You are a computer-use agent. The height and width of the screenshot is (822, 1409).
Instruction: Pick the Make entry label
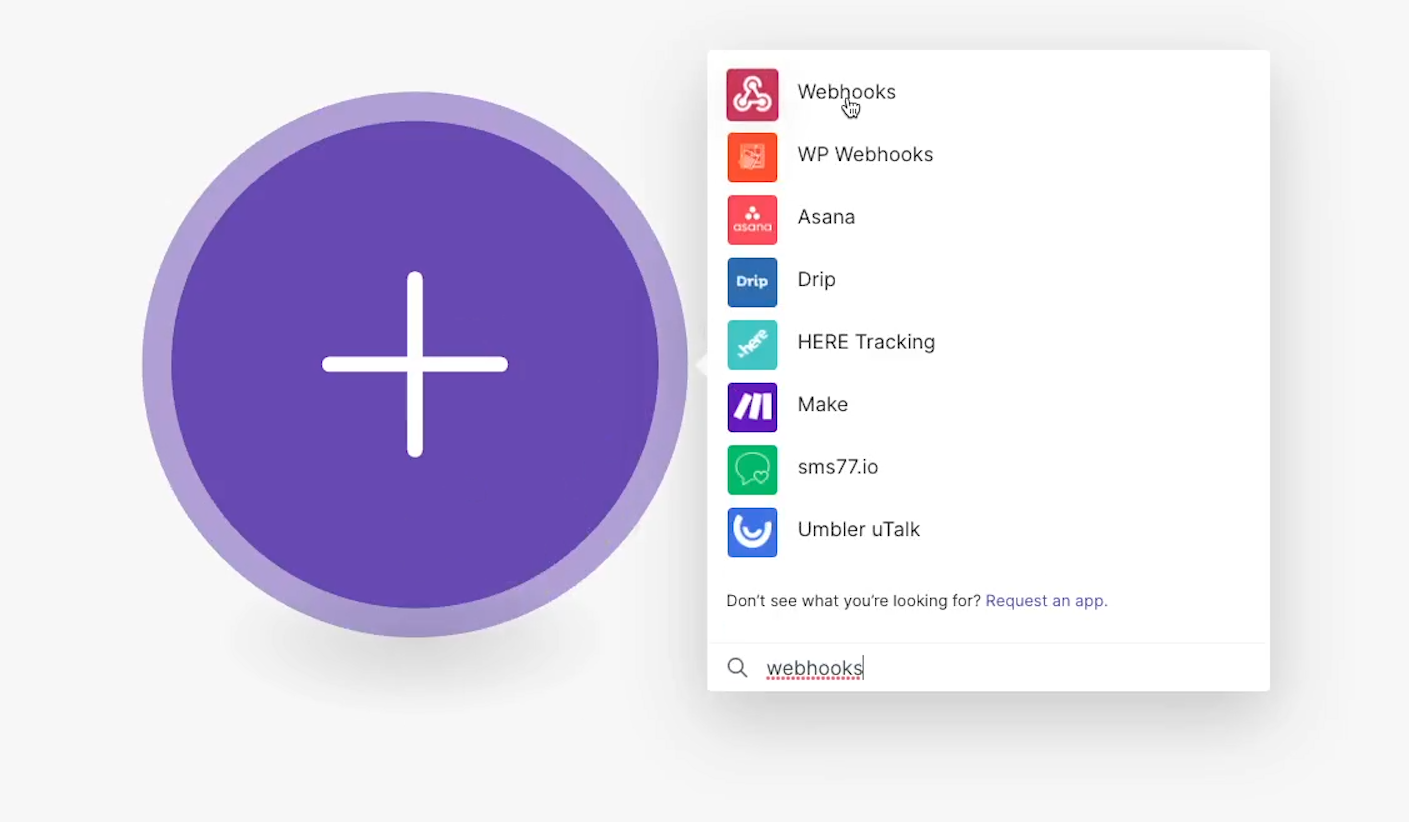(822, 404)
